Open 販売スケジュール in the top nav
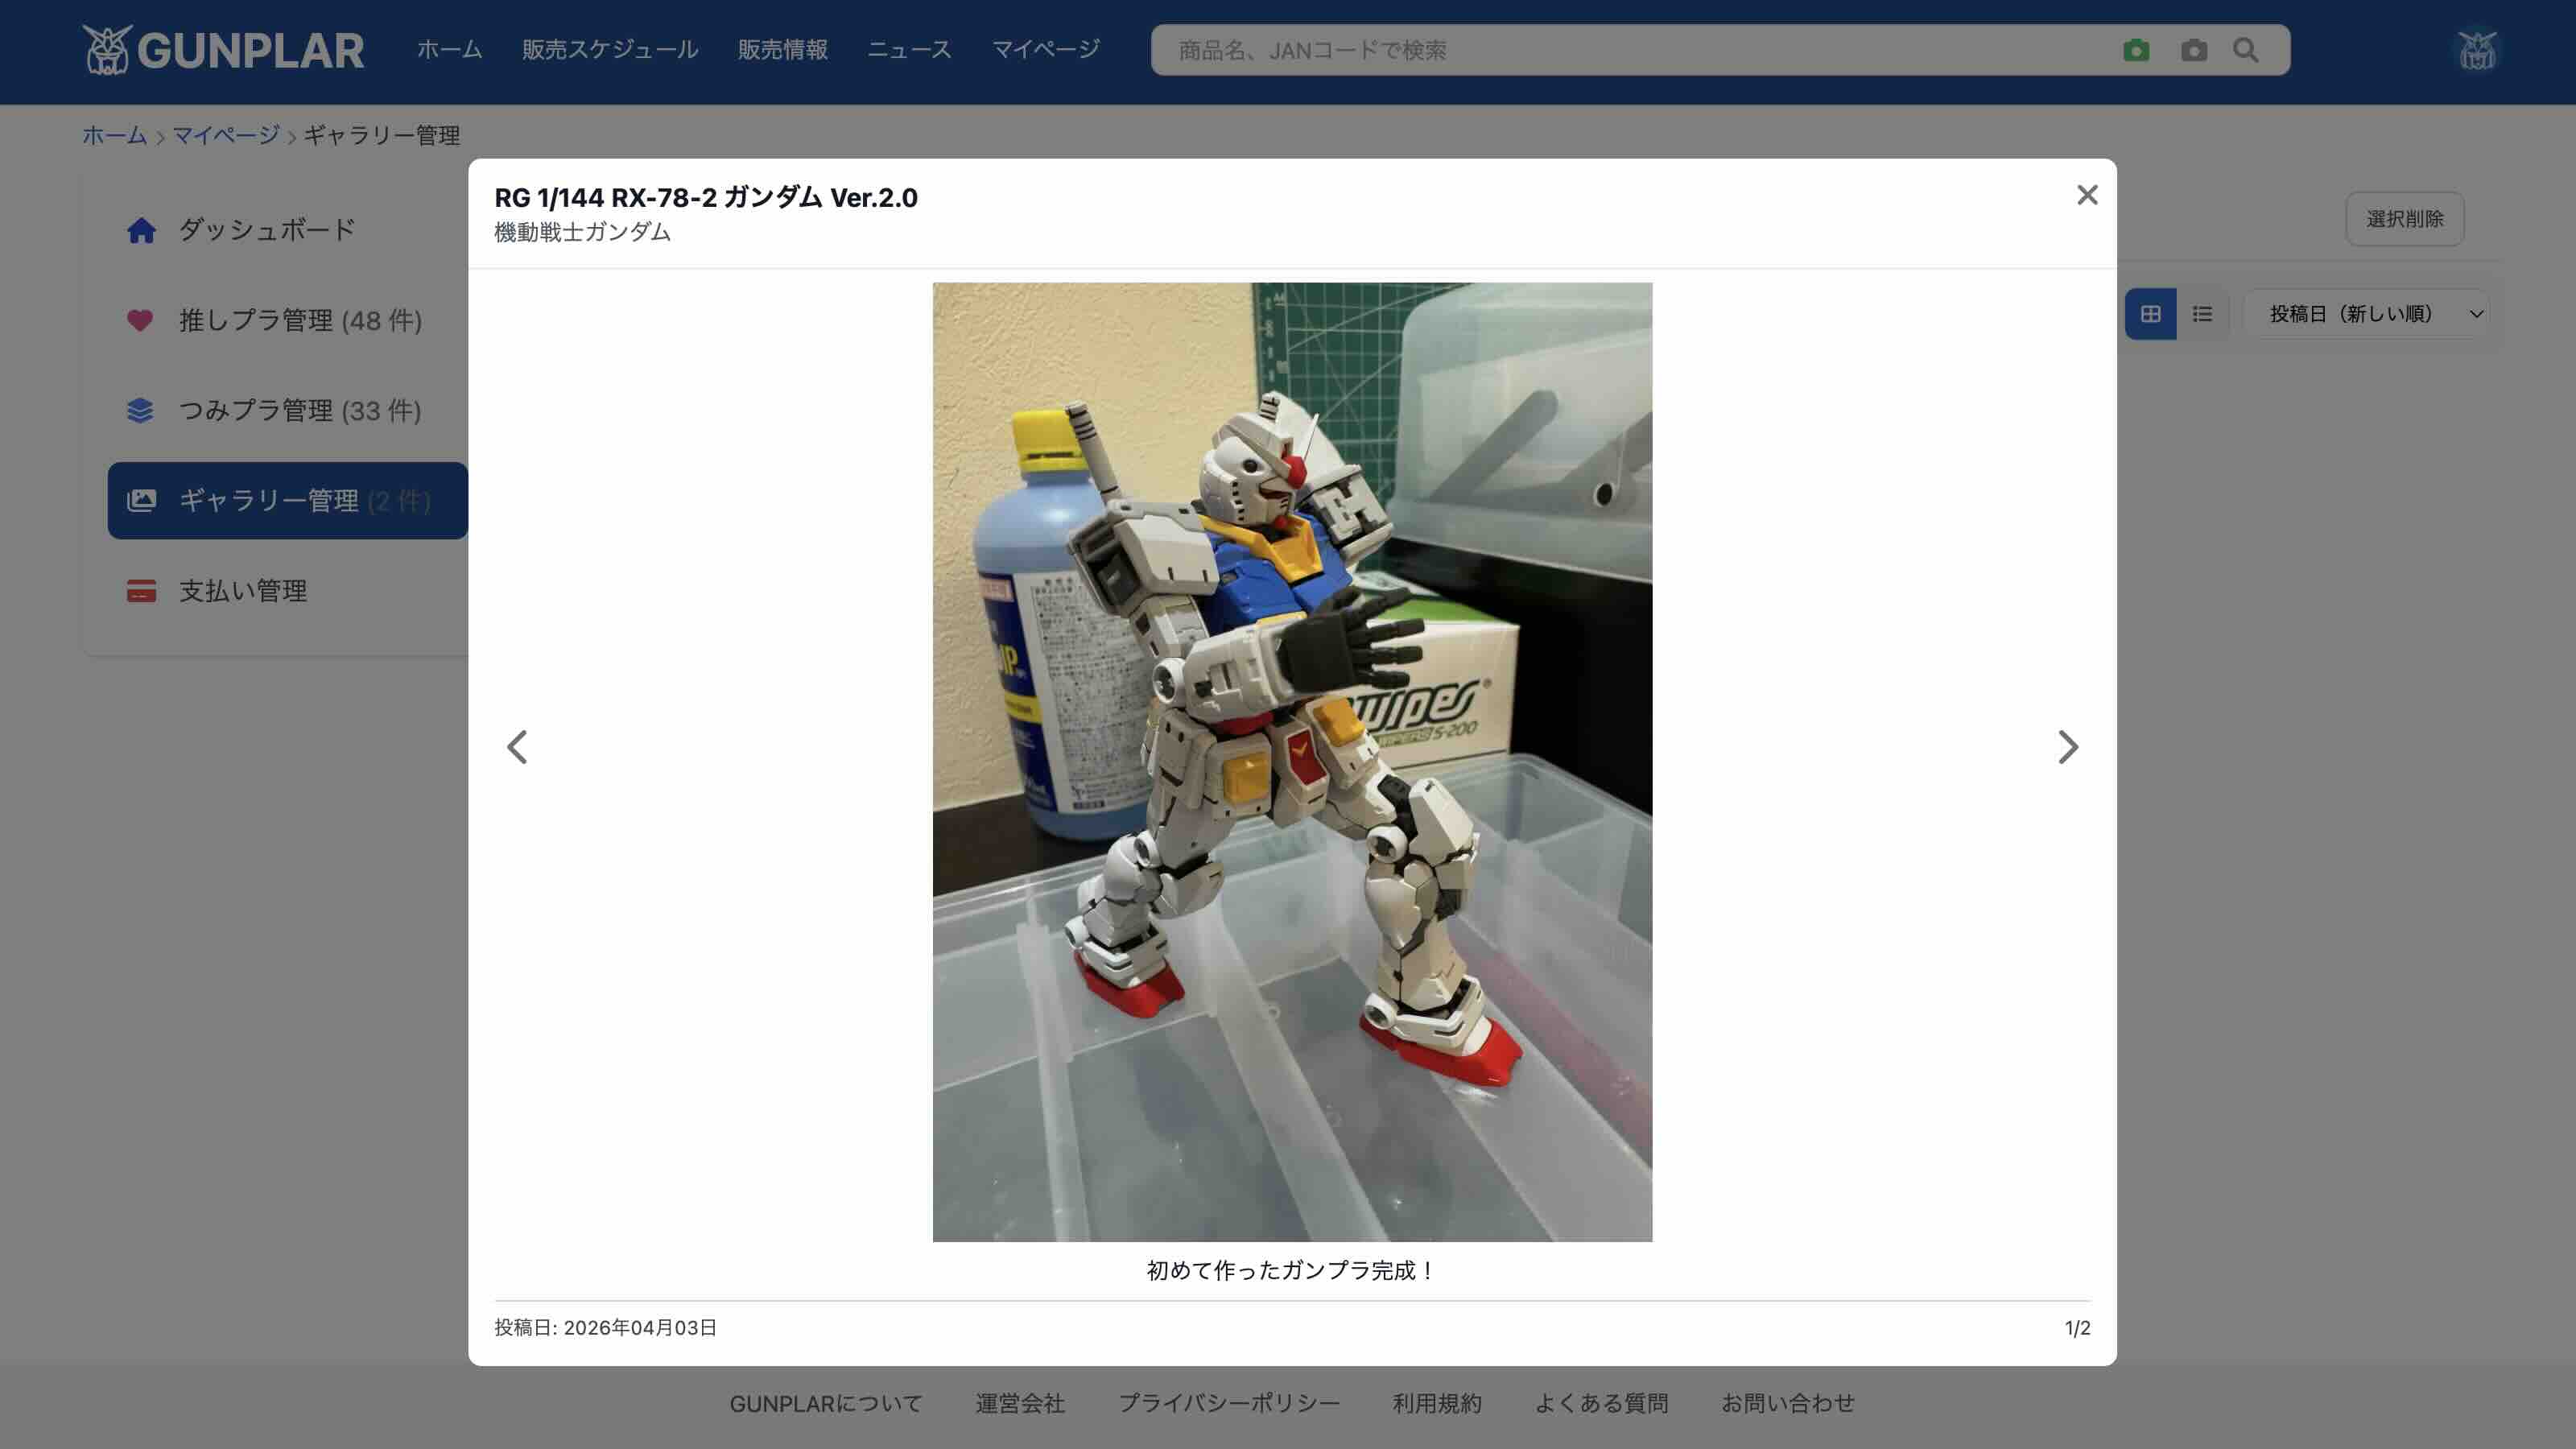This screenshot has height=1449, width=2576. [610, 50]
